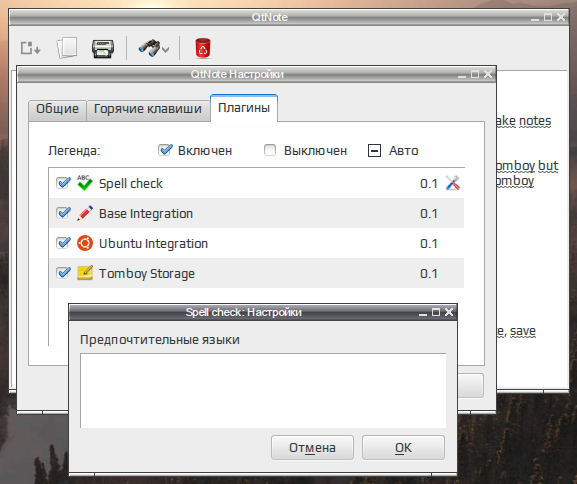This screenshot has height=484, width=577.
Task: Click the Spell check ABC icon
Action: (x=85, y=183)
